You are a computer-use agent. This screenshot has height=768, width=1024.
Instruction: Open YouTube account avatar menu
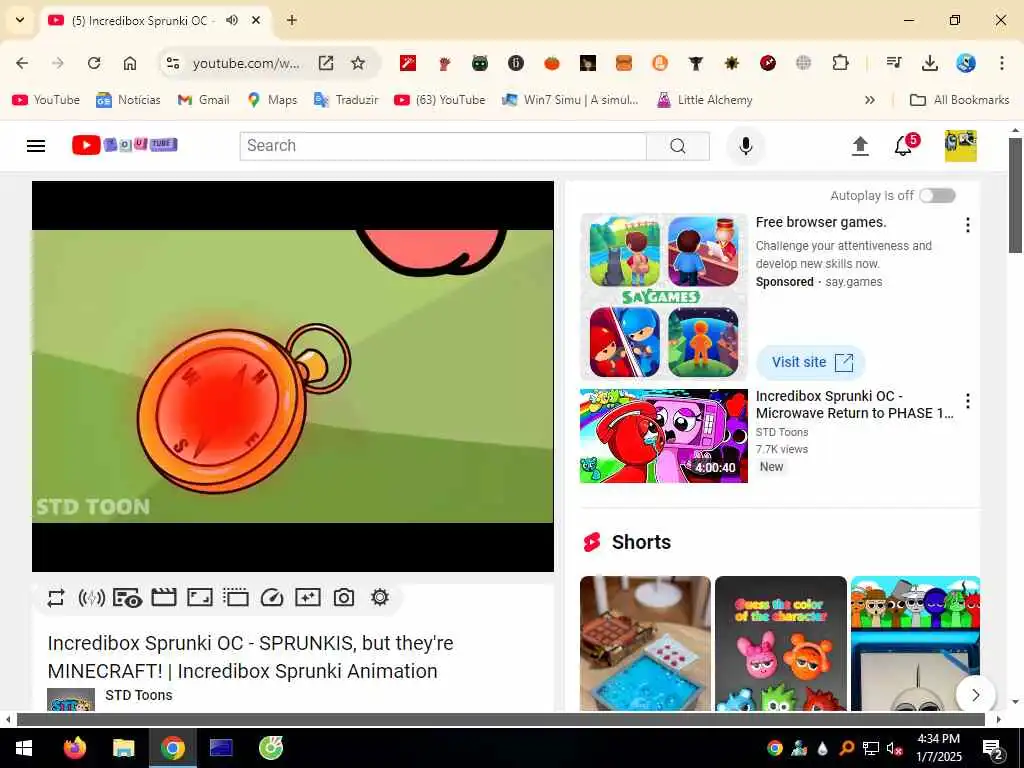[x=961, y=146]
